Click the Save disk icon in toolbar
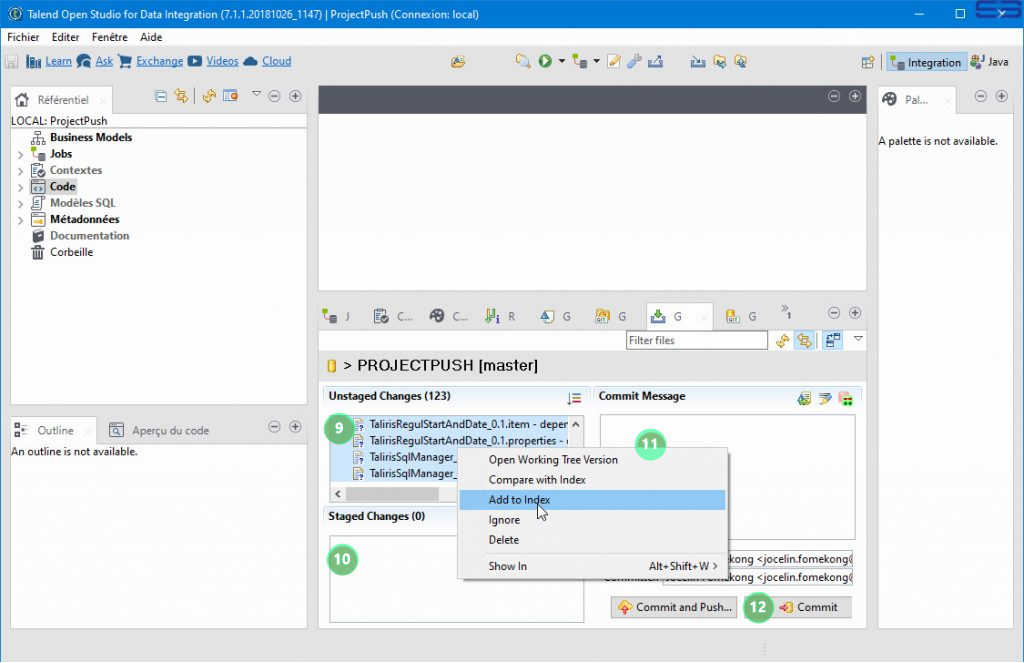1024x663 pixels. click(x=12, y=61)
